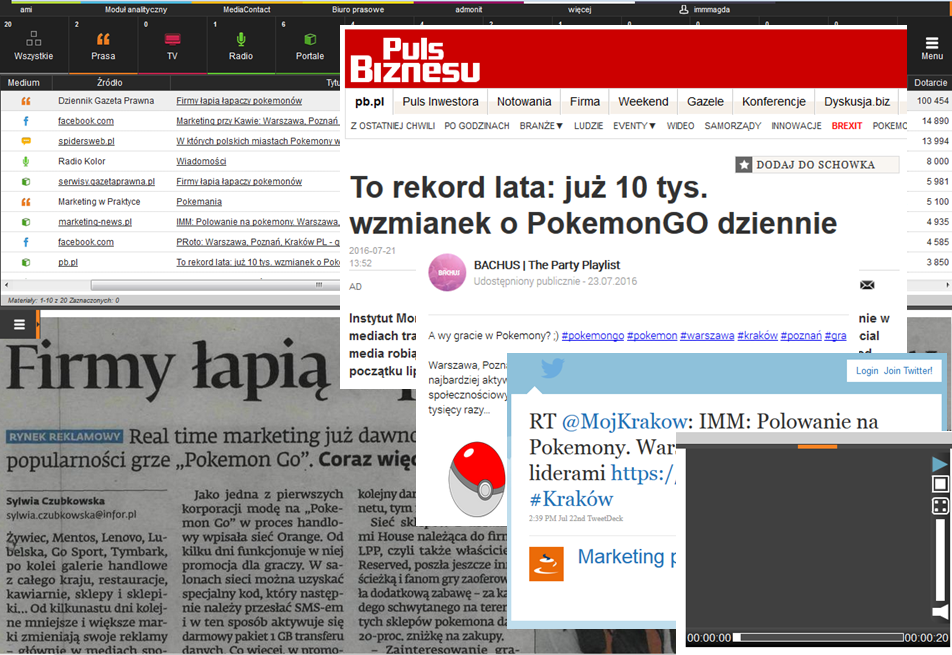Click the press icon in Dziennik Gazeta Prawna row
The height and width of the screenshot is (655, 952).
click(x=26, y=101)
